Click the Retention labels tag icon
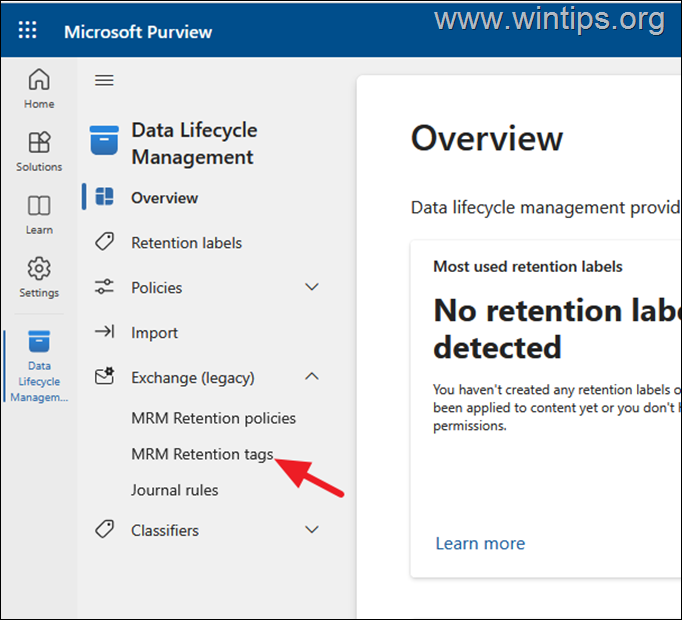This screenshot has height=620, width=682. [104, 242]
